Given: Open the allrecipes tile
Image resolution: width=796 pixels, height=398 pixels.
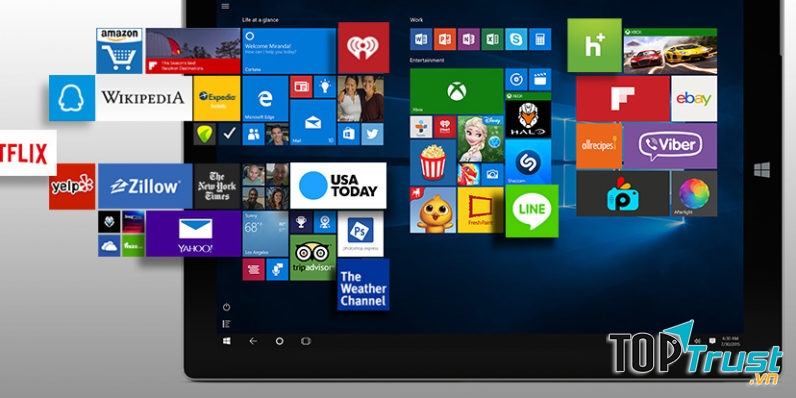Looking at the screenshot, I should tap(599, 146).
